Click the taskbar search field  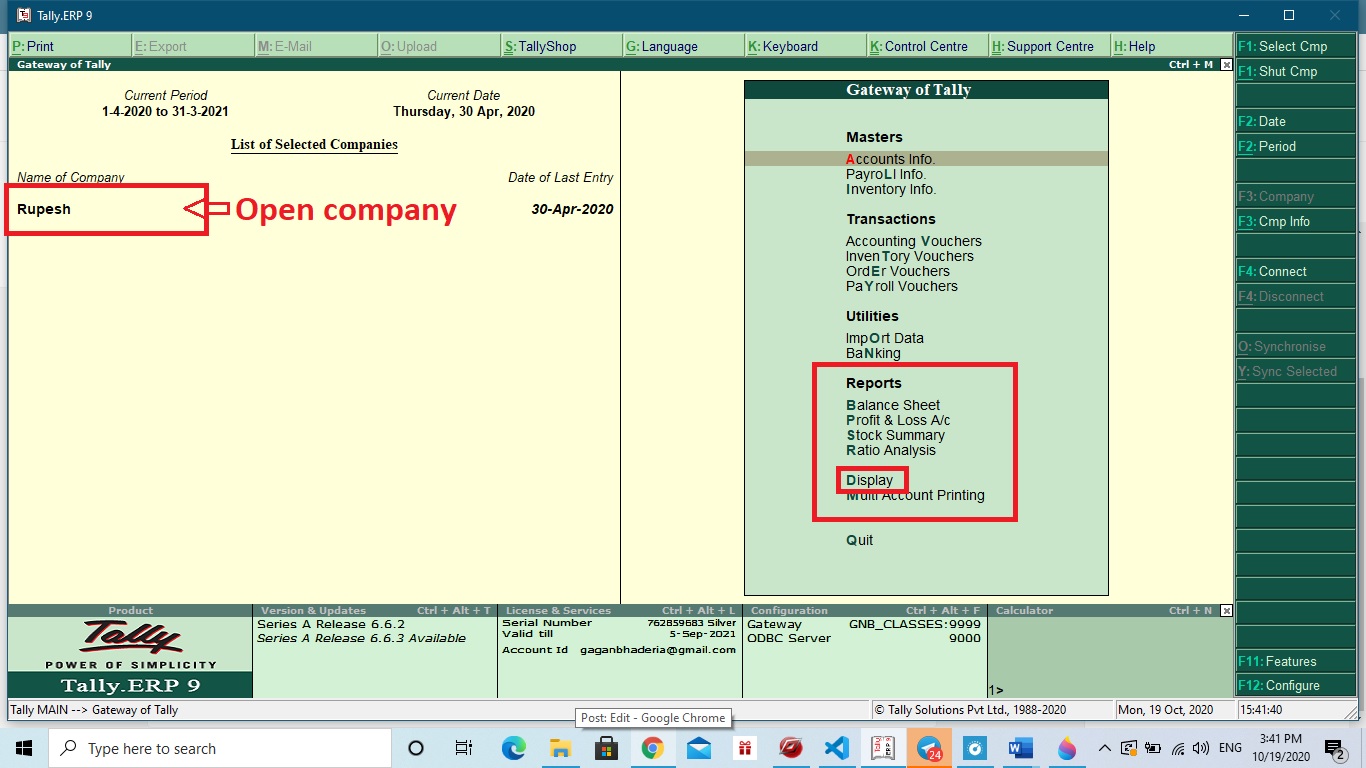(220, 748)
